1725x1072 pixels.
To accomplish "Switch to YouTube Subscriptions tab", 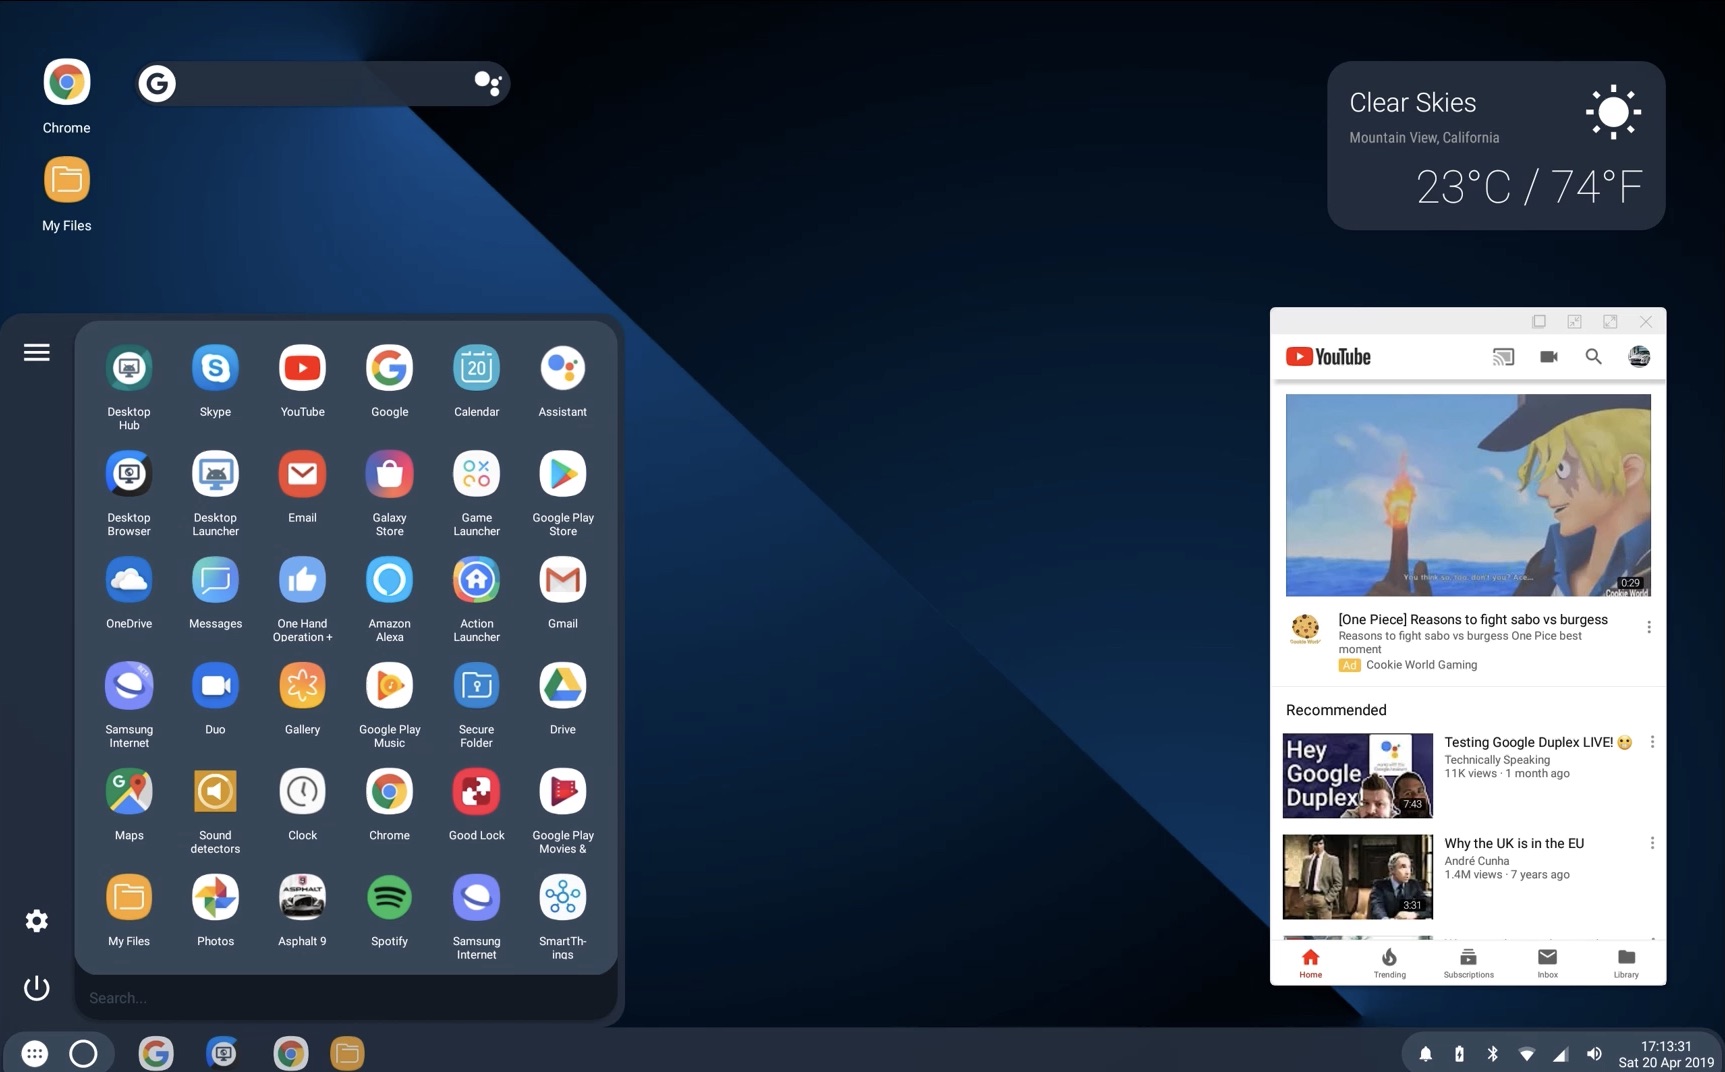I will pyautogui.click(x=1468, y=963).
